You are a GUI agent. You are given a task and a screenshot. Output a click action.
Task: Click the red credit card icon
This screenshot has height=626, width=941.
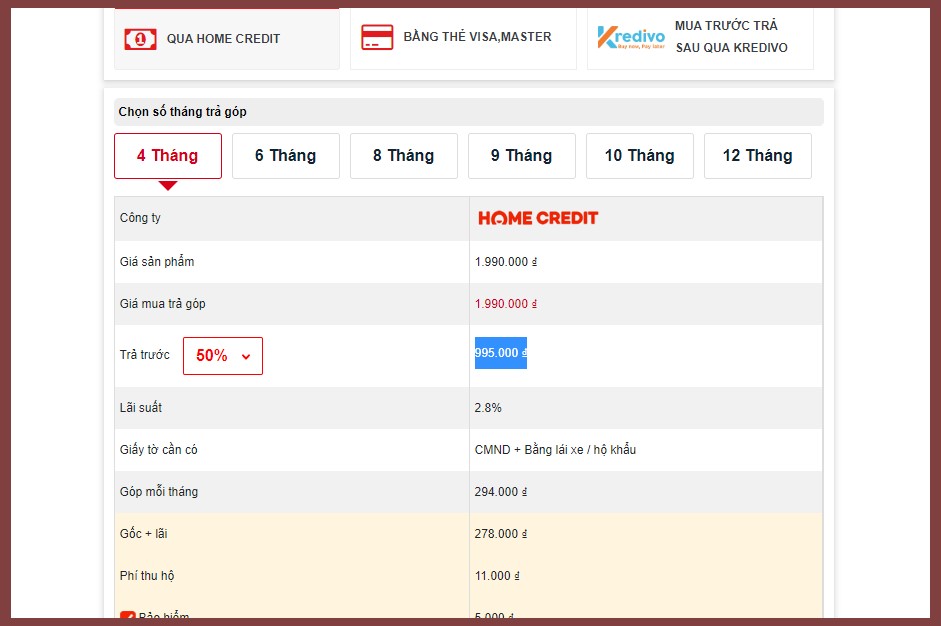[377, 37]
